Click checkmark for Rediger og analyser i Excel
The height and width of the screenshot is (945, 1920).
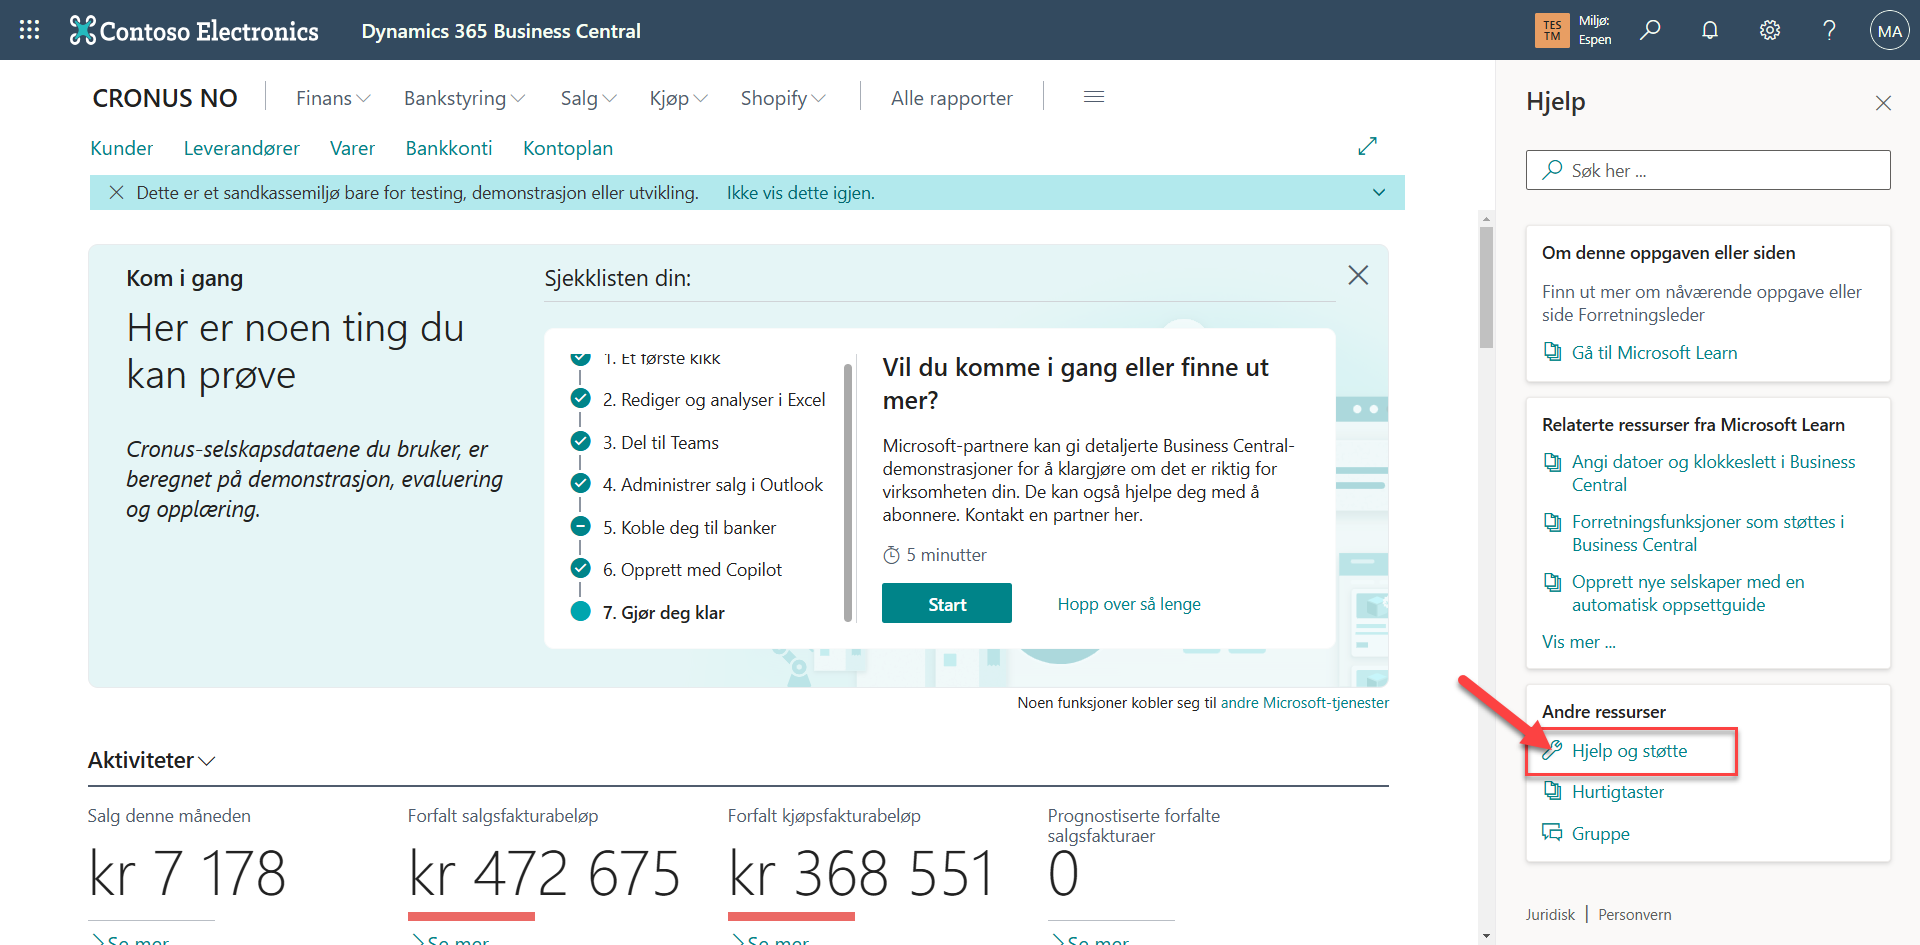click(x=580, y=398)
